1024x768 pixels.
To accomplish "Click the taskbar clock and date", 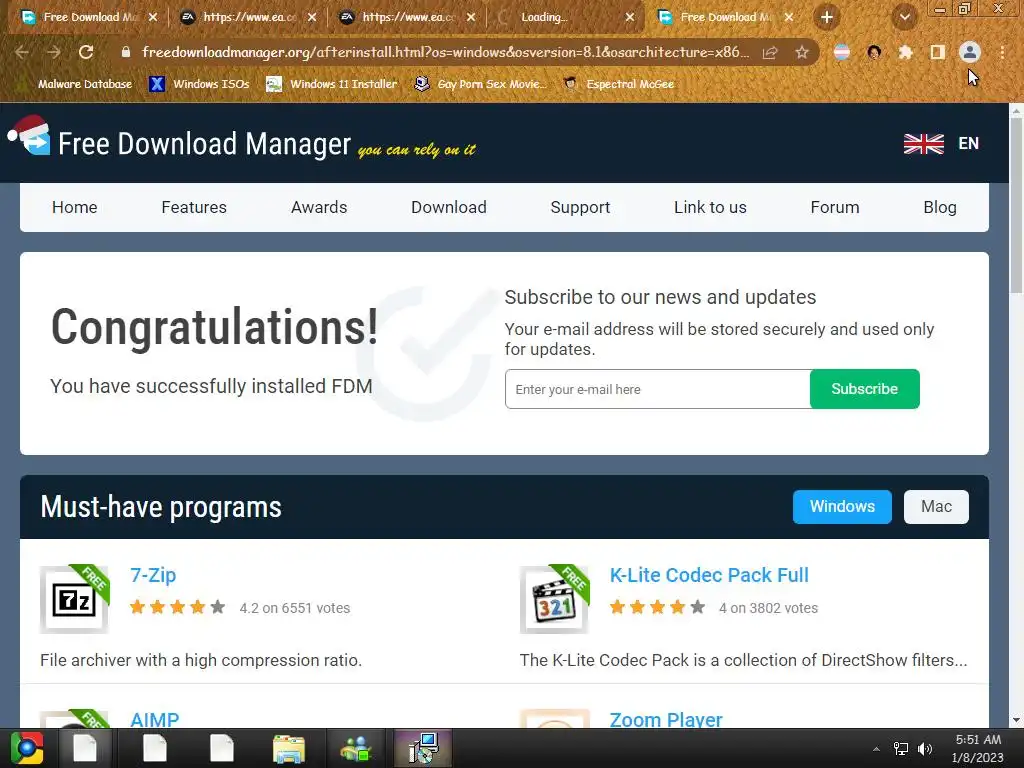I will [978, 748].
